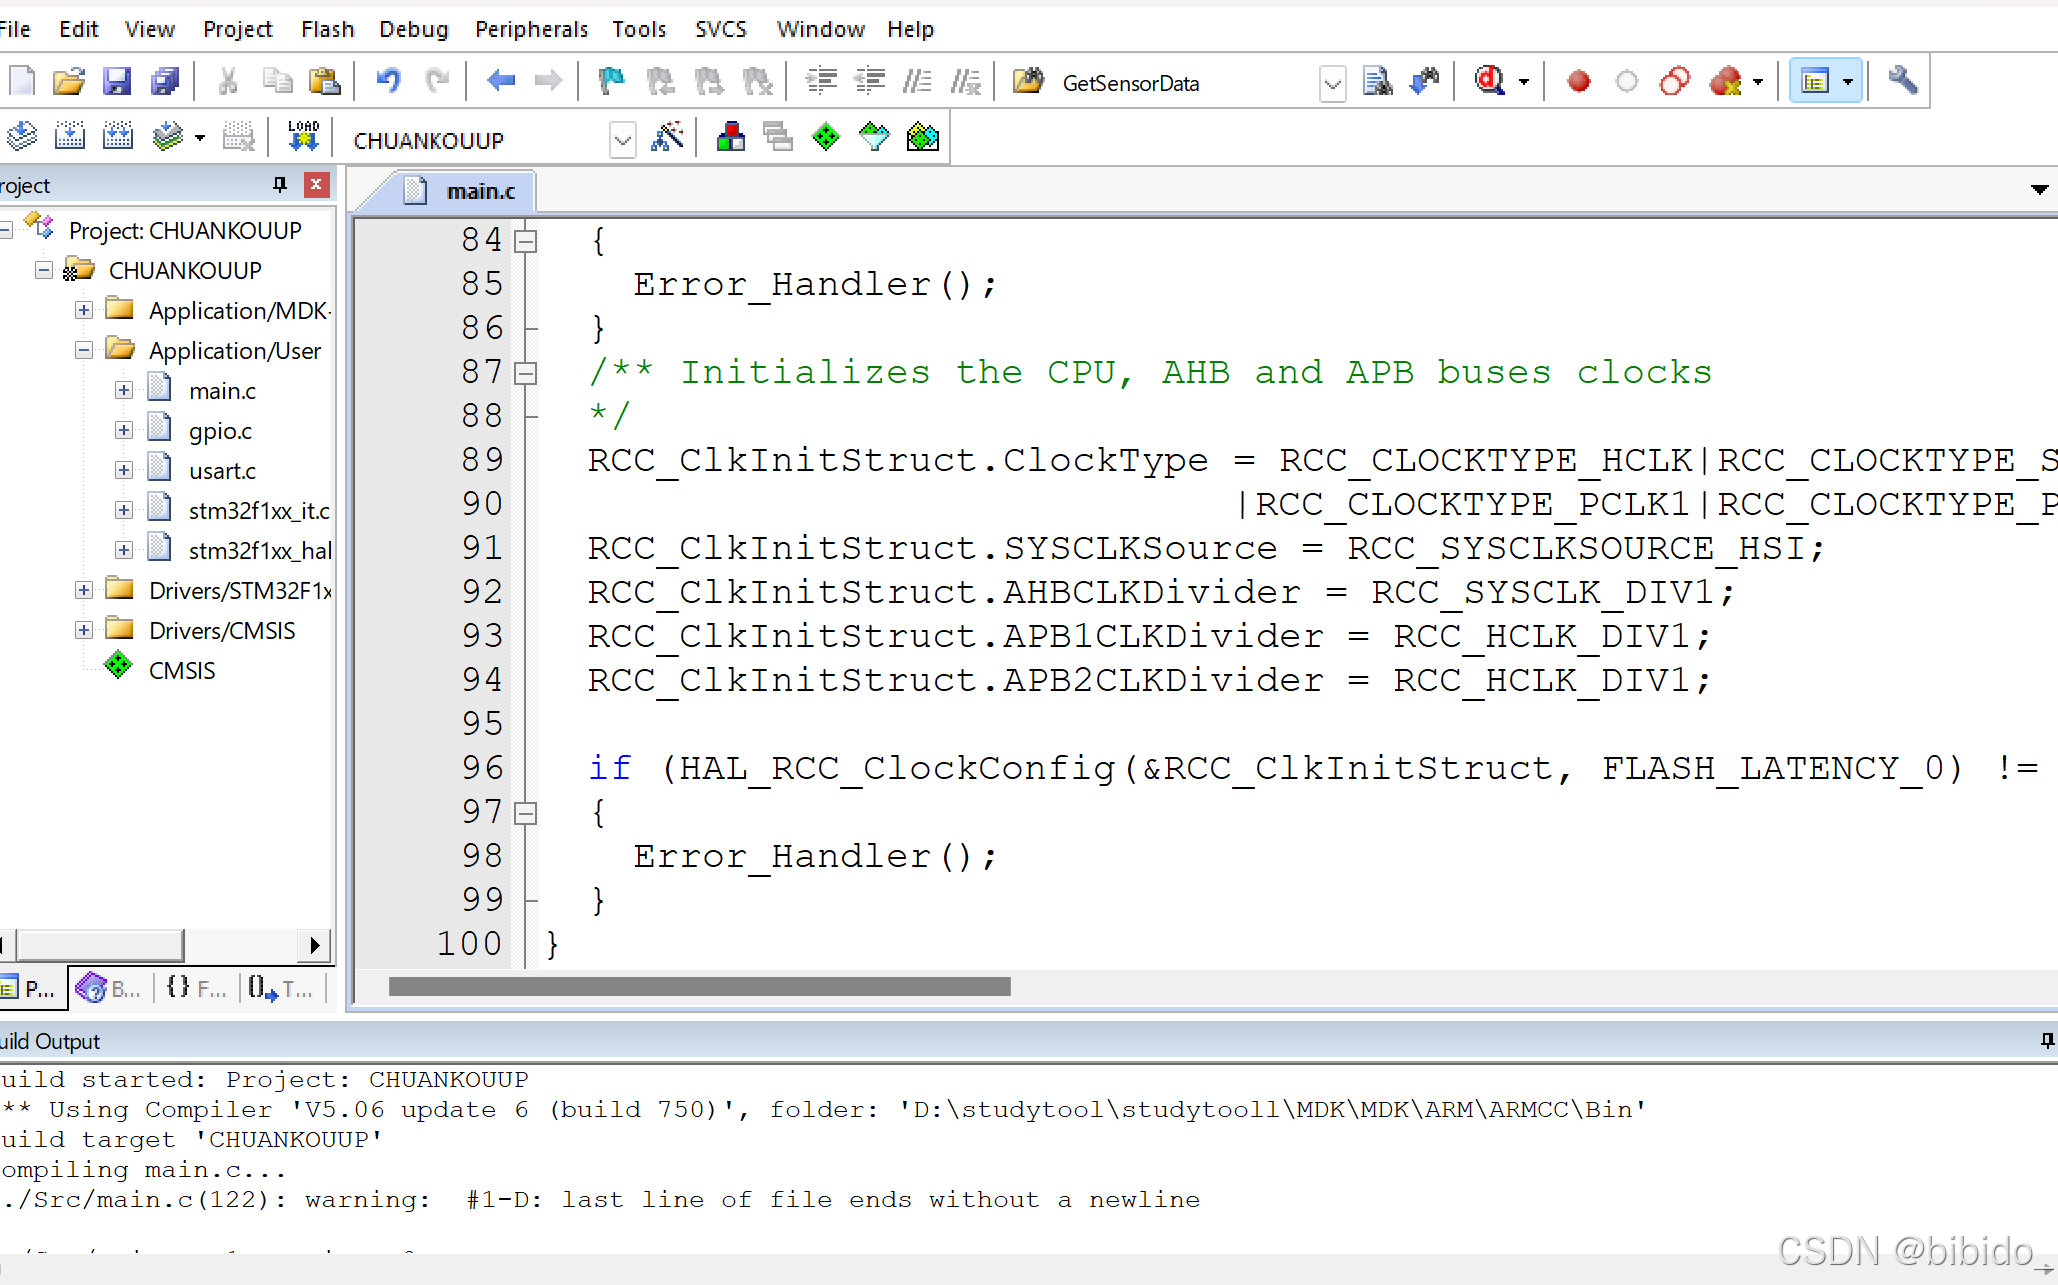Screen dimensions: 2058x1285
Task: Collapse code fold at line 97
Action: [525, 813]
